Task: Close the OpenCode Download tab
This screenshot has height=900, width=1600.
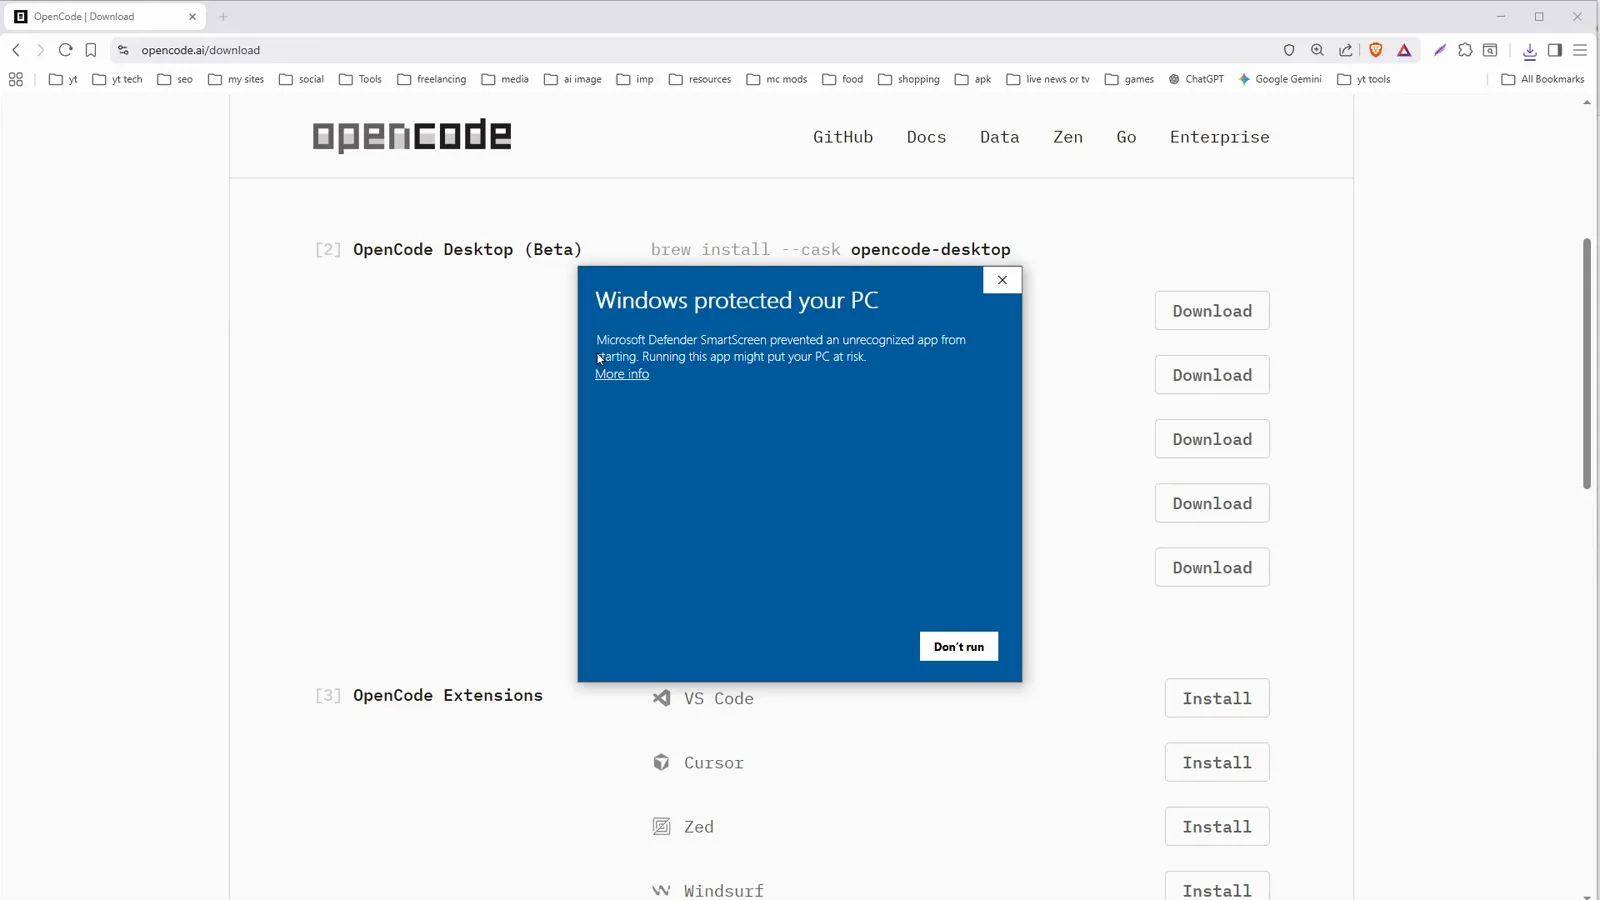Action: coord(192,17)
